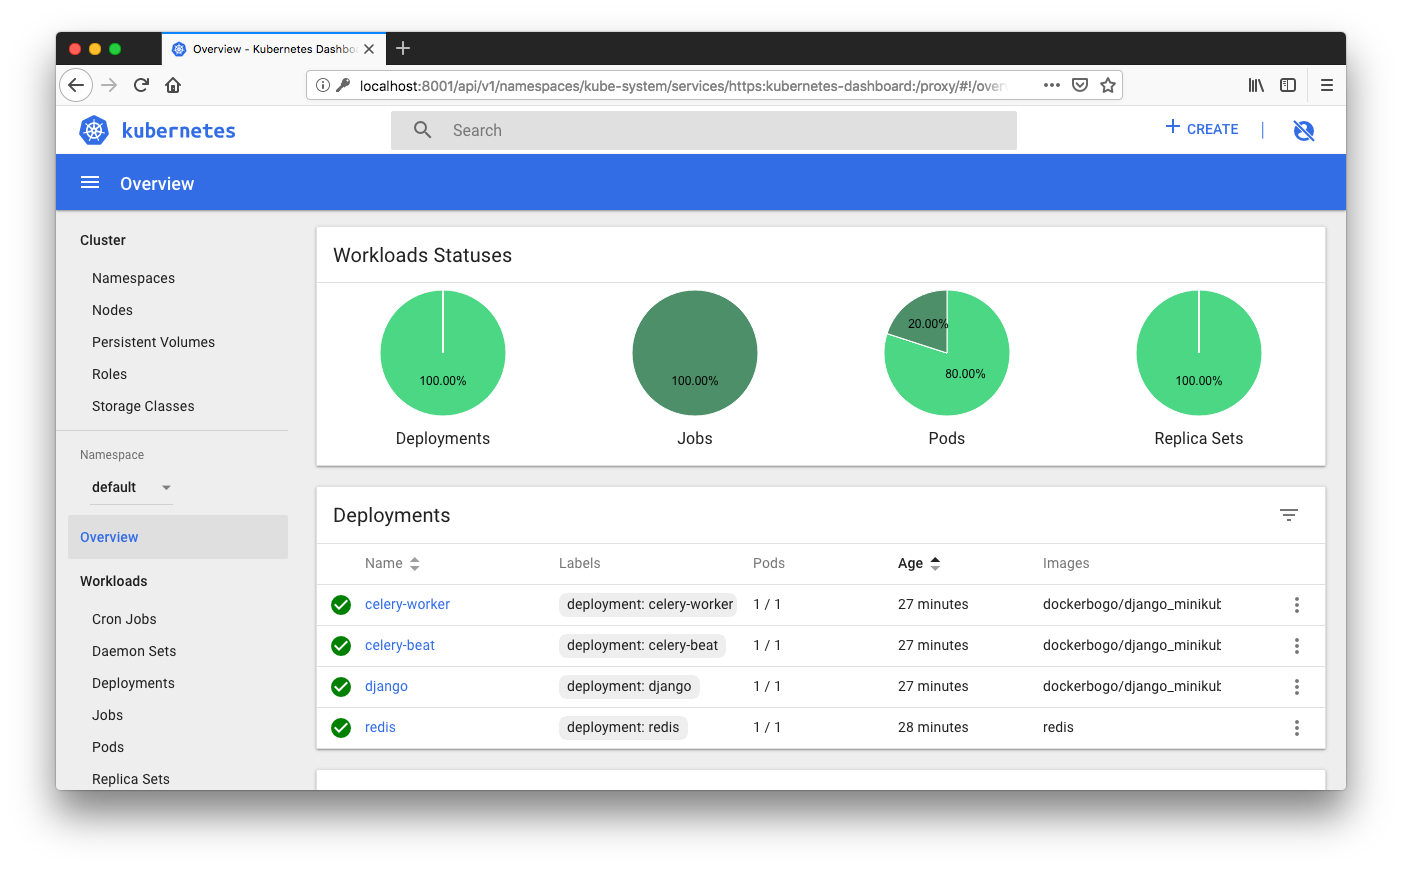Screen dimensions: 1402x870
Task: Close the Kubernetes Dashboard tab
Action: [369, 49]
